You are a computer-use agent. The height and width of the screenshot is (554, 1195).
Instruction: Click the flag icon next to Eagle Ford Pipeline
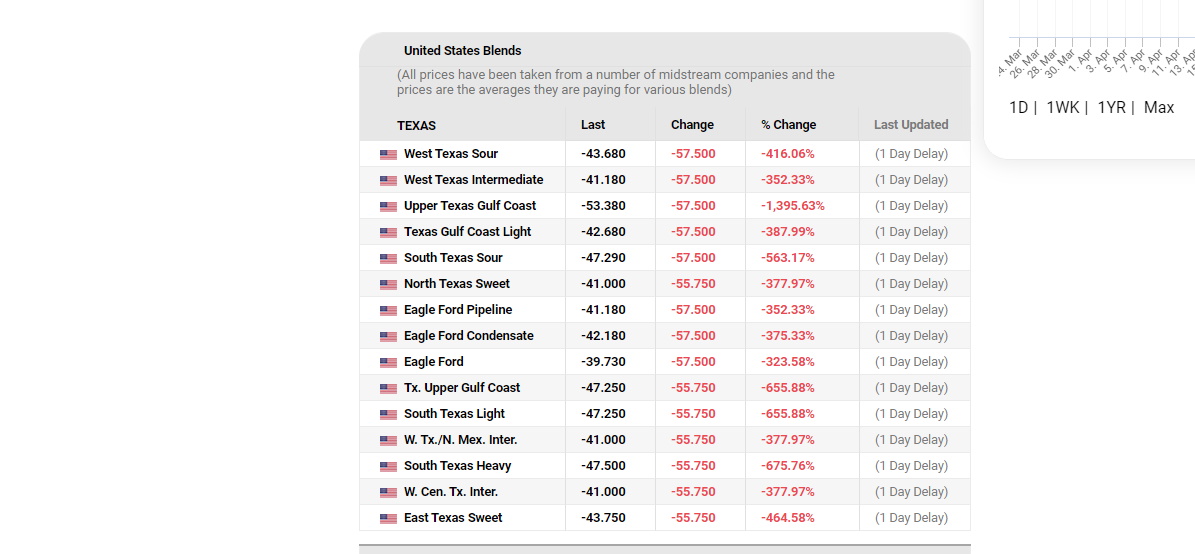coord(388,311)
